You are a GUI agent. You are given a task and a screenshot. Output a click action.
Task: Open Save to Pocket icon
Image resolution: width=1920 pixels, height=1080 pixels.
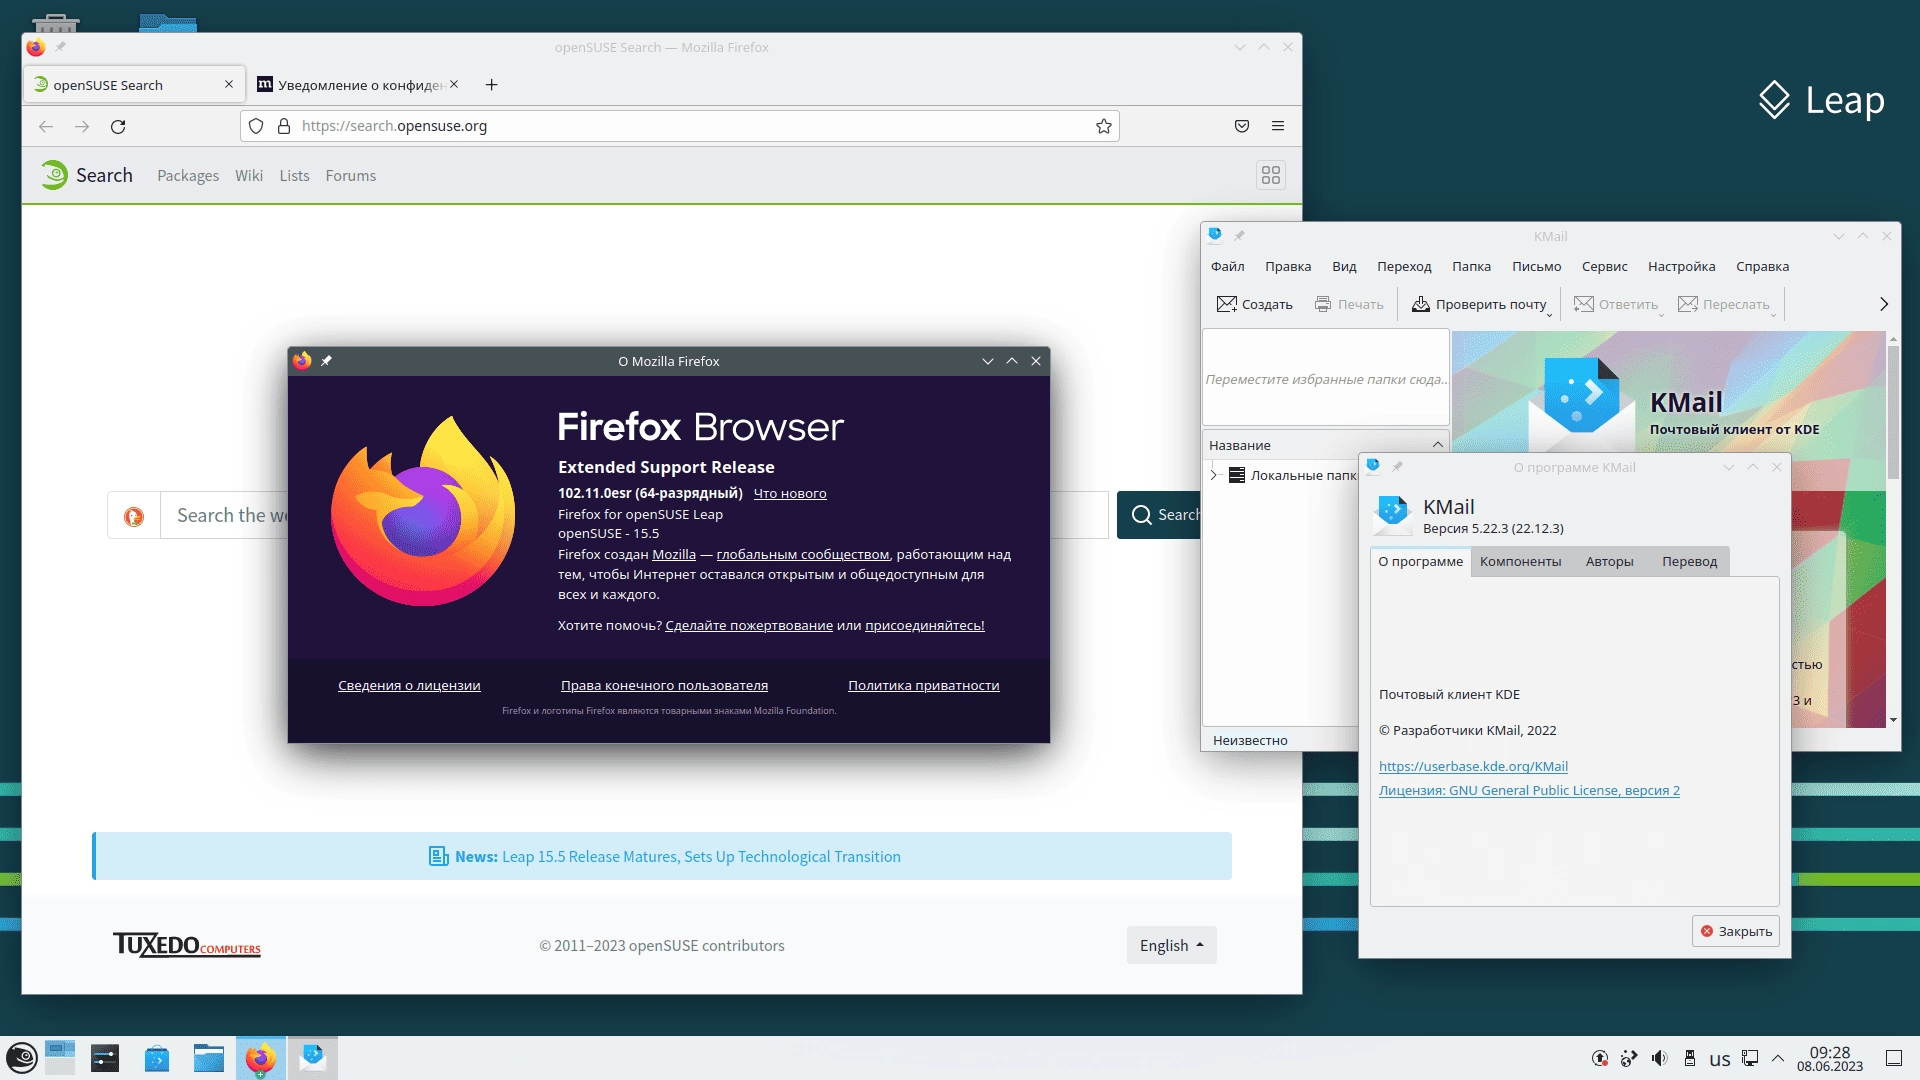click(x=1242, y=126)
